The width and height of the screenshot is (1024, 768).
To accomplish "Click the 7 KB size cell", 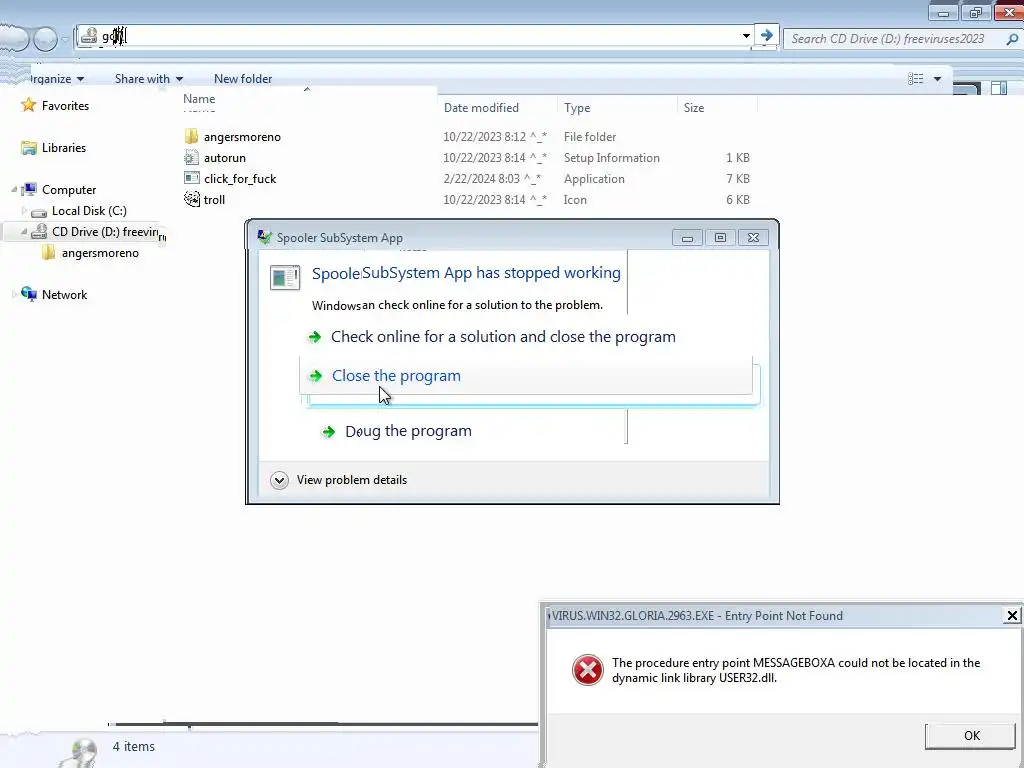I will pyautogui.click(x=737, y=178).
